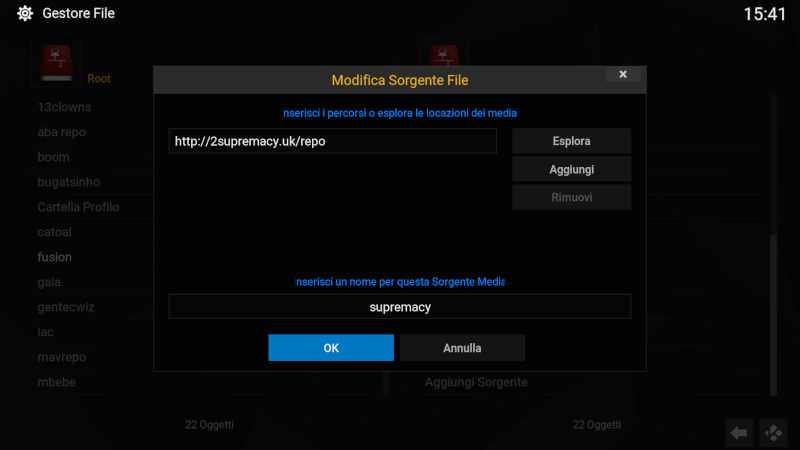
Task: Confirm with the OK button
Action: (x=331, y=348)
